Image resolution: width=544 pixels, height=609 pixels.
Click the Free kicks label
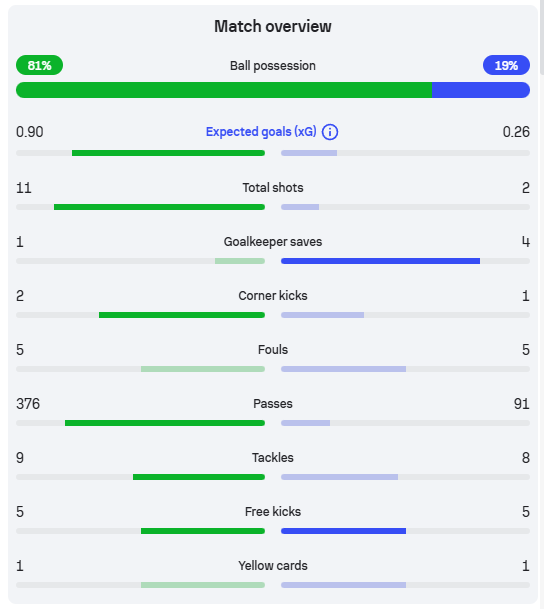click(x=273, y=512)
